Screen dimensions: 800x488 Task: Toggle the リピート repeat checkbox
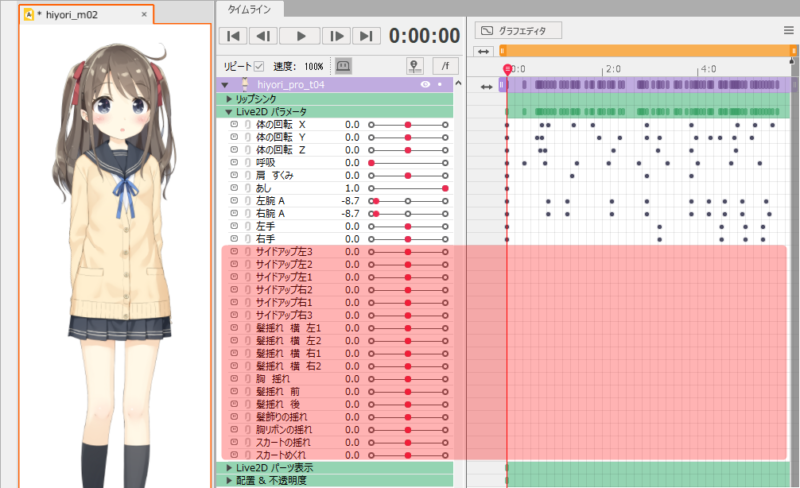(259, 66)
